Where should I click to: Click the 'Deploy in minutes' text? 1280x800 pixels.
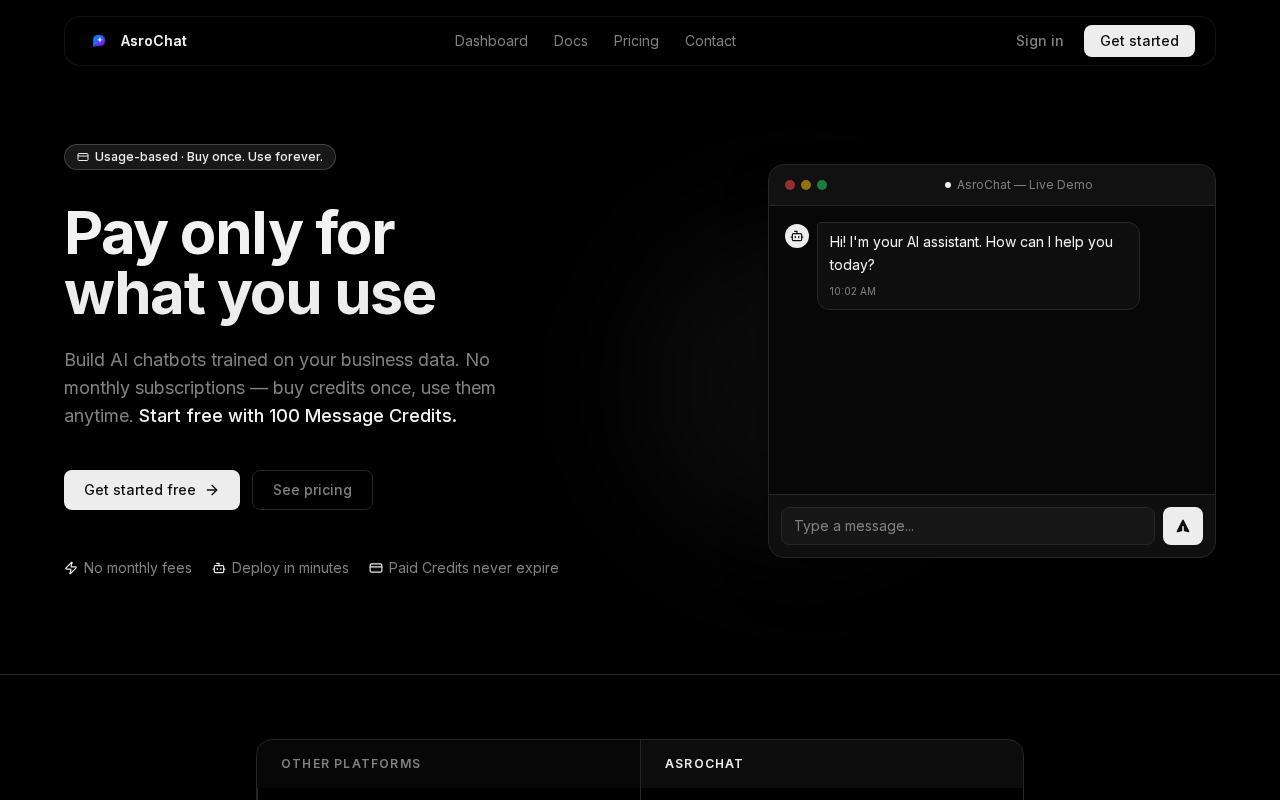point(290,568)
